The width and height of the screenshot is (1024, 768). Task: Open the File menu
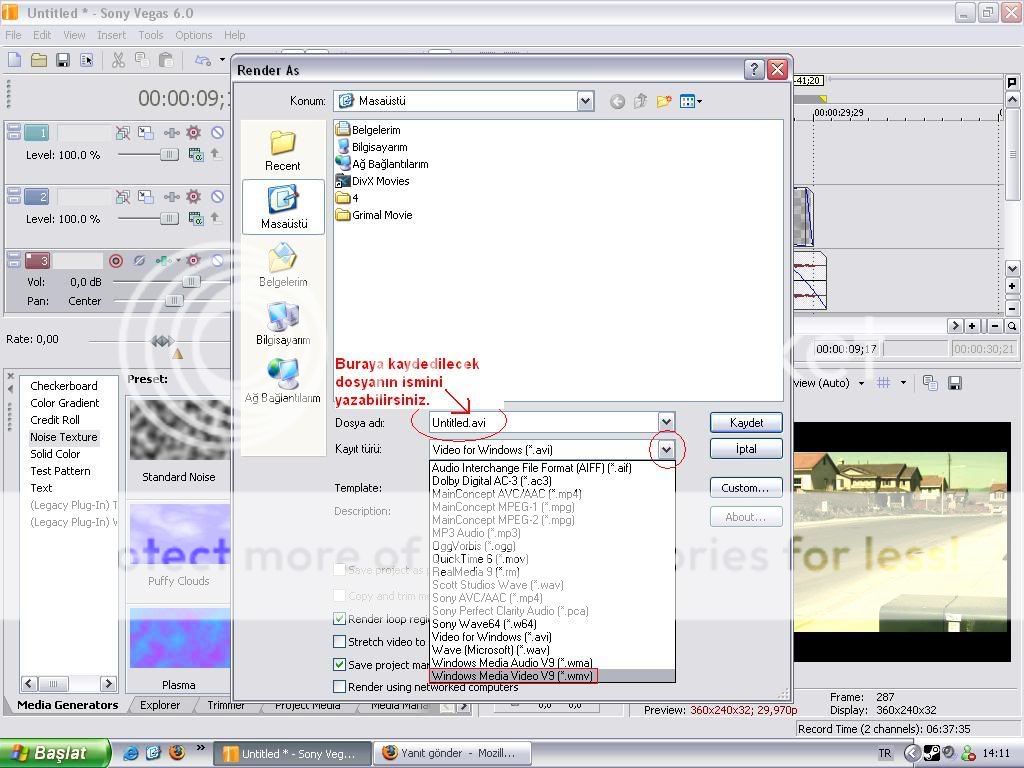(x=13, y=35)
